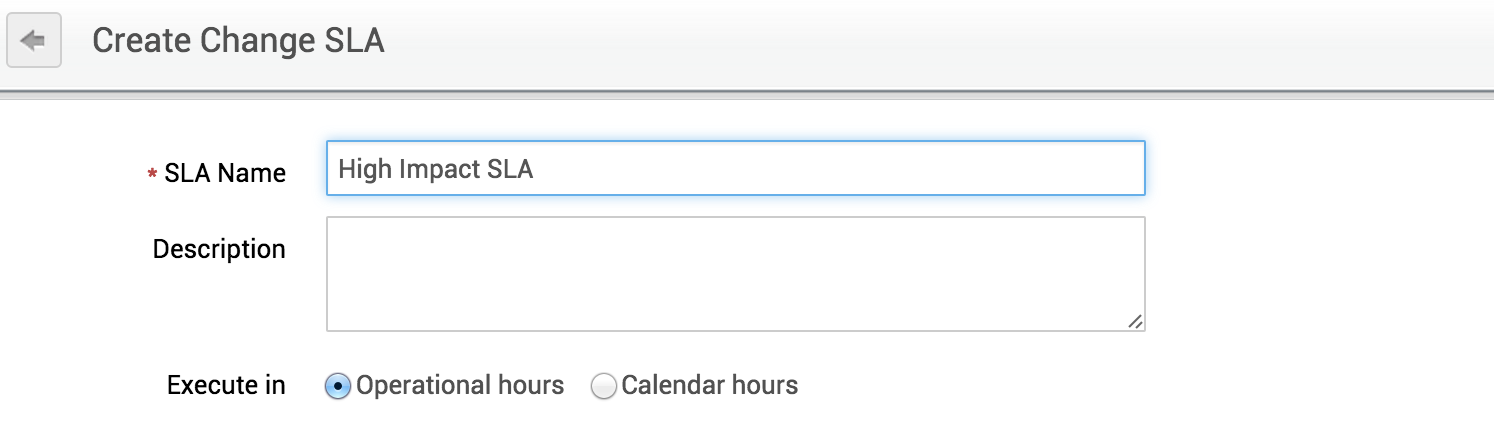The image size is (1494, 448).
Task: Click the 'Execute in' label
Action: point(226,385)
